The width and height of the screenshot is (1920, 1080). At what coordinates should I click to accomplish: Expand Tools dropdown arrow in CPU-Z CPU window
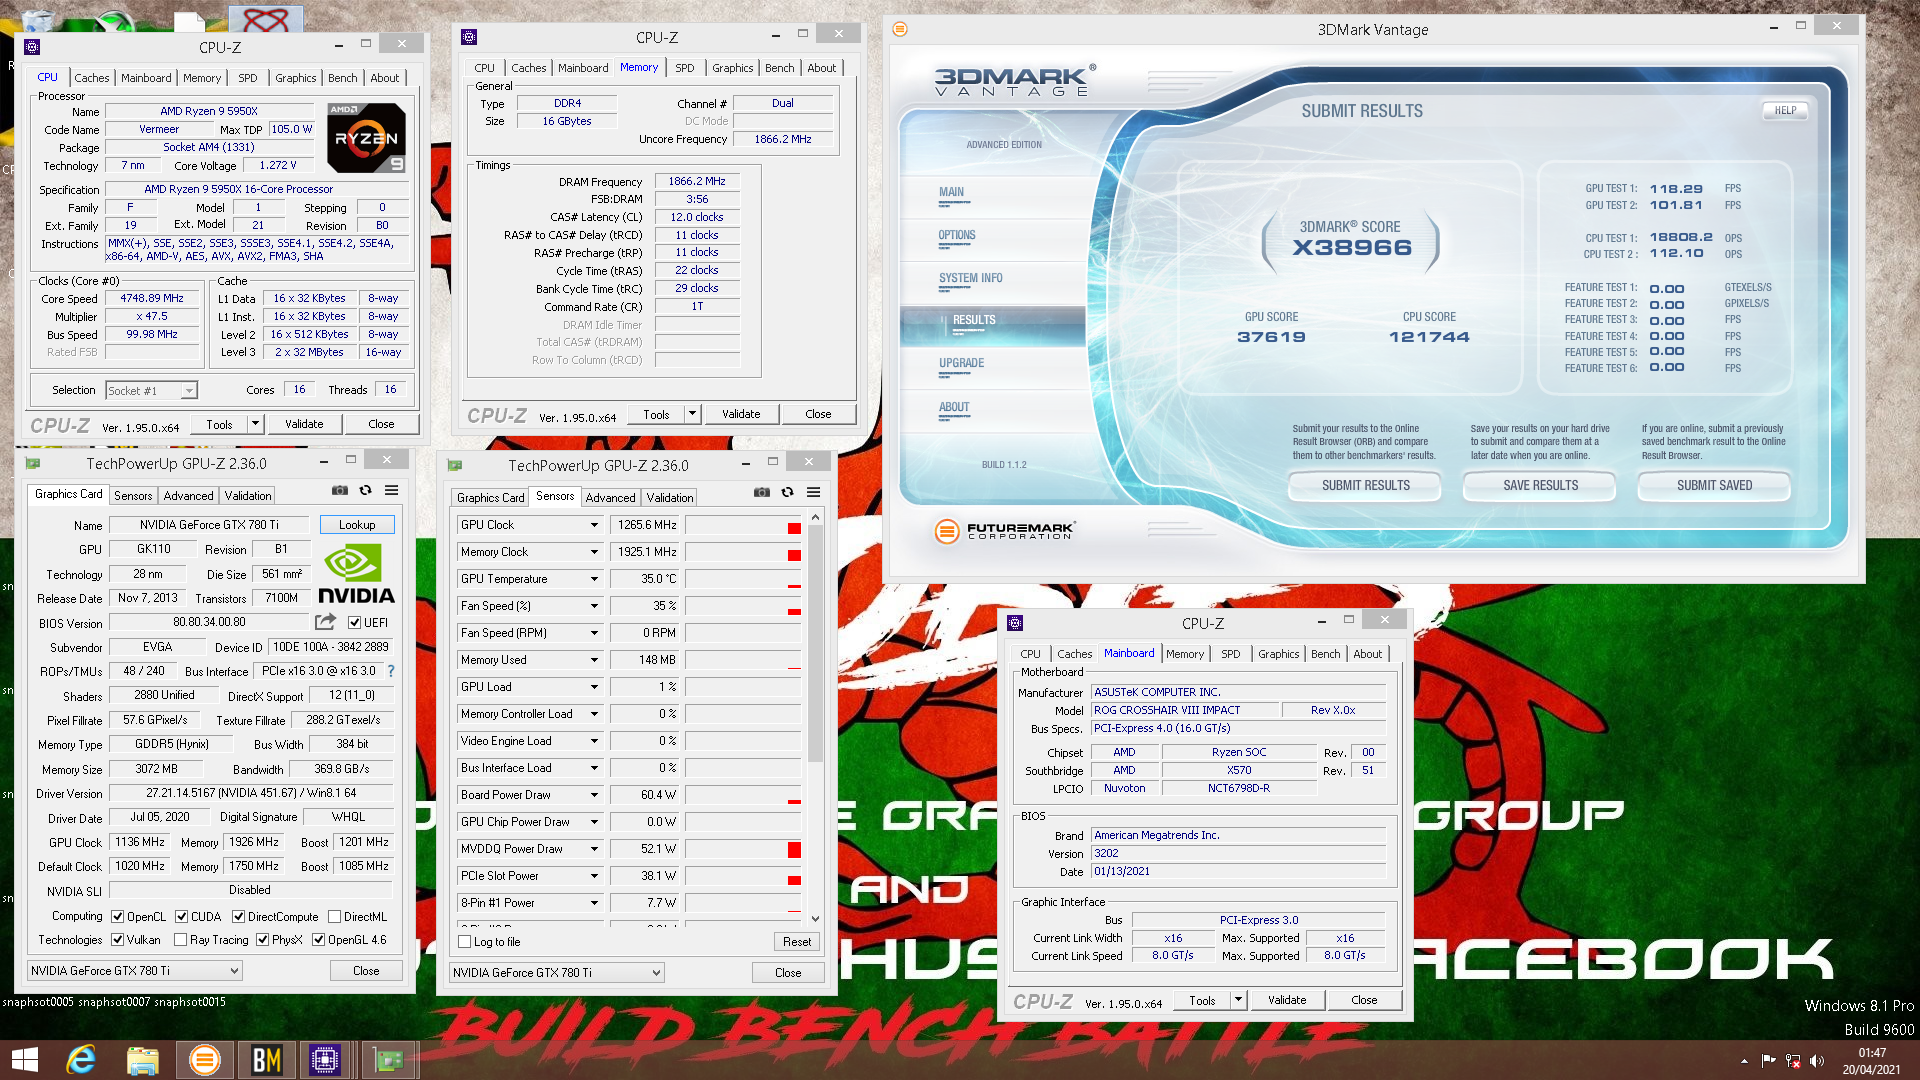(x=255, y=424)
